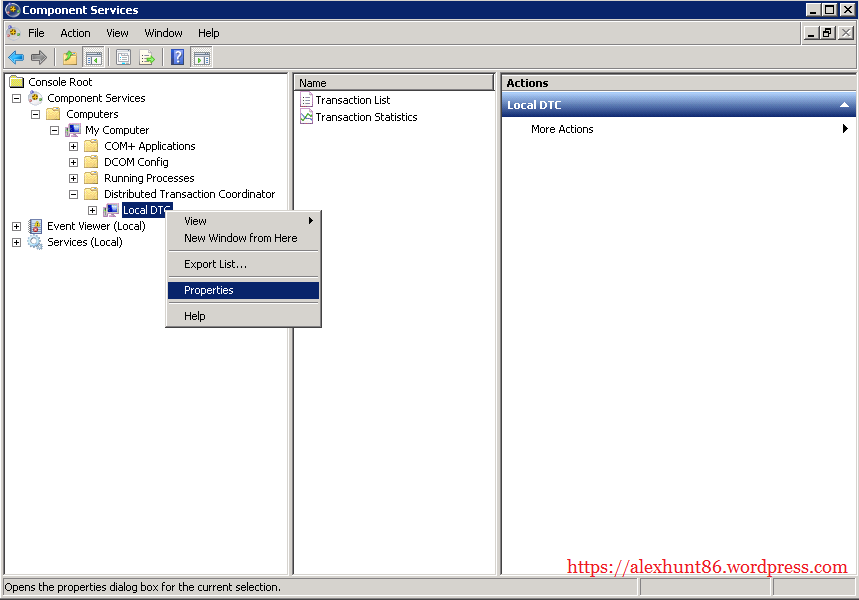
Task: Choose Export List... in context menu
Action: (x=243, y=264)
